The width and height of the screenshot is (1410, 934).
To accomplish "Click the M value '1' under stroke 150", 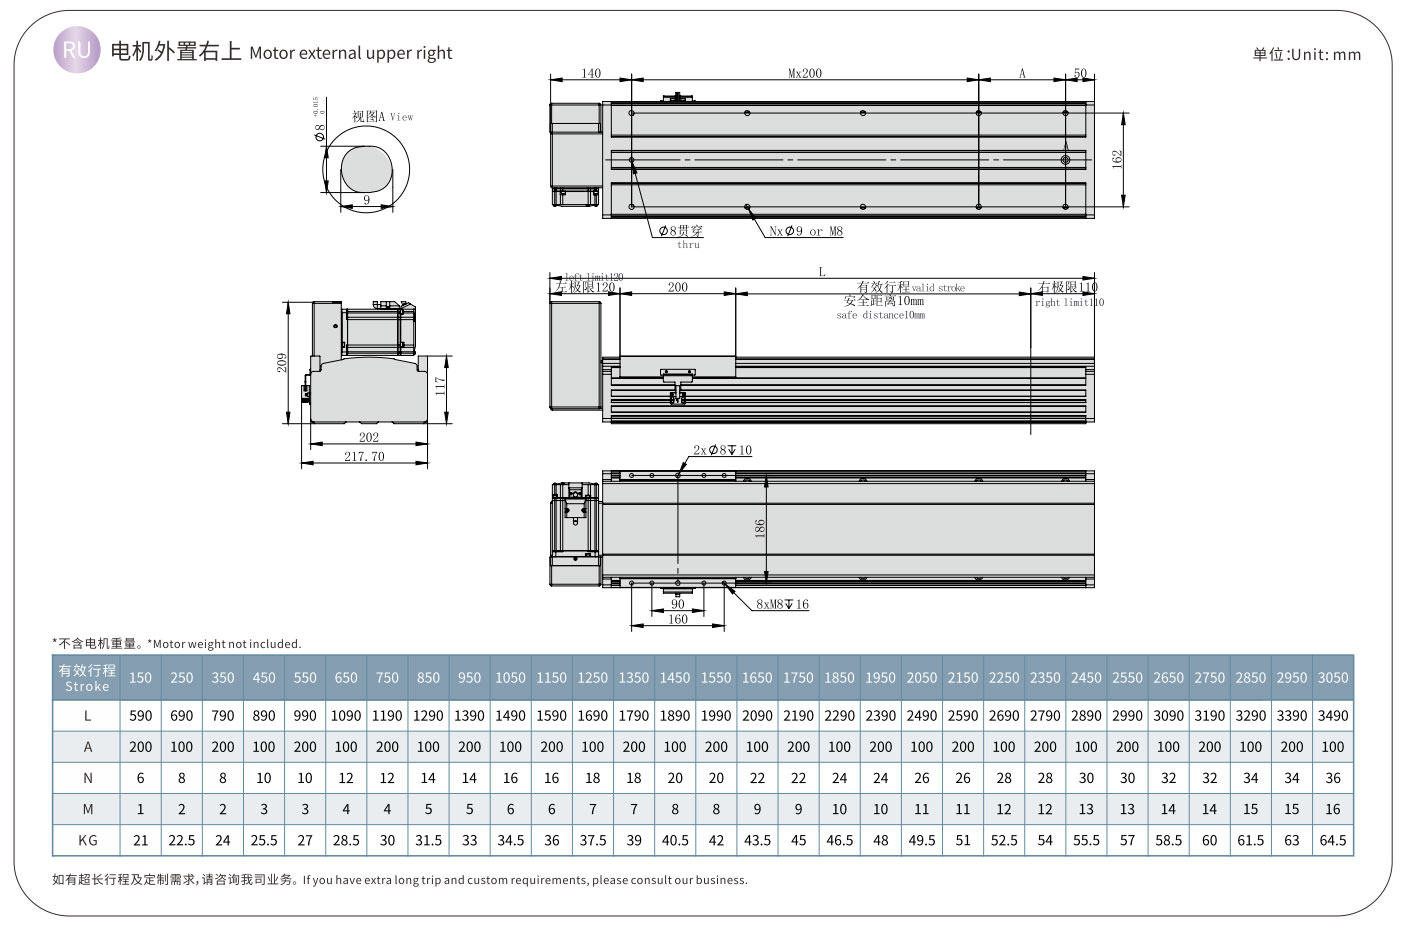I will point(141,809).
